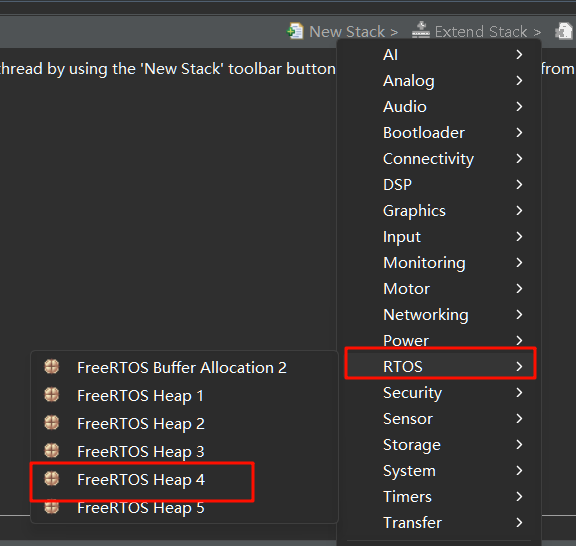This screenshot has width=576, height=546.
Task: Open the Sensor category
Action: tap(439, 419)
